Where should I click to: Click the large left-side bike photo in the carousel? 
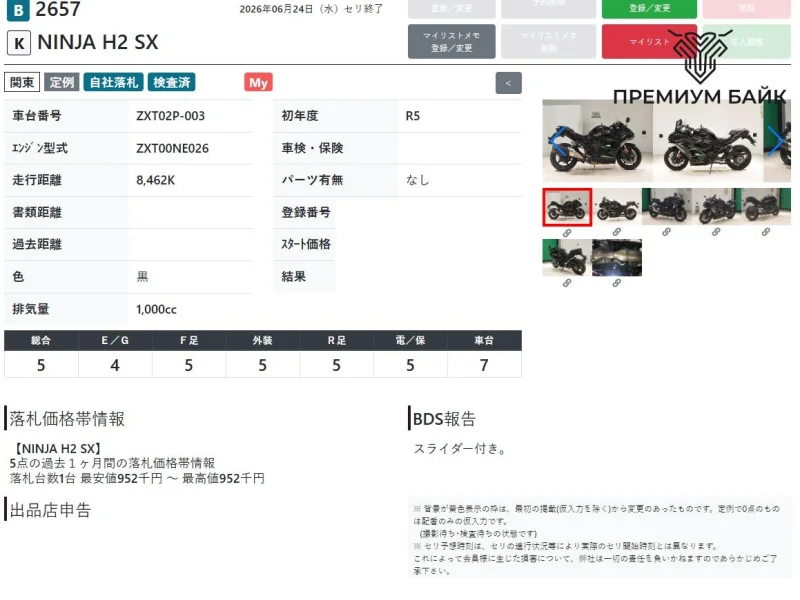point(708,141)
